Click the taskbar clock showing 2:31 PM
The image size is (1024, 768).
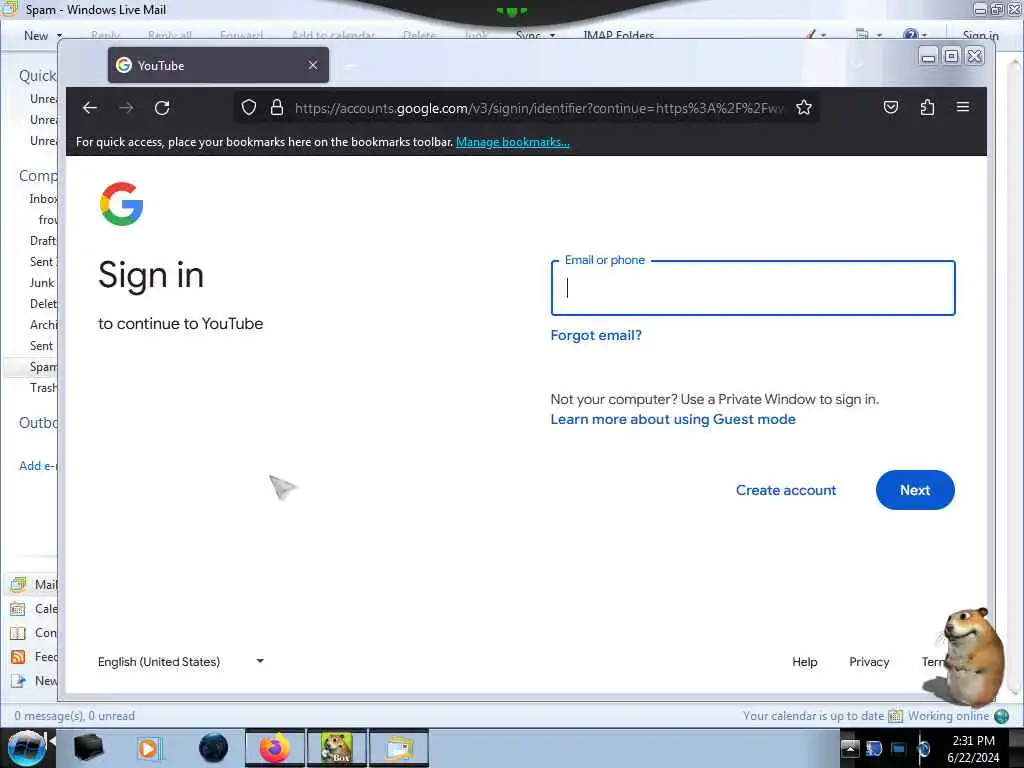point(973,748)
